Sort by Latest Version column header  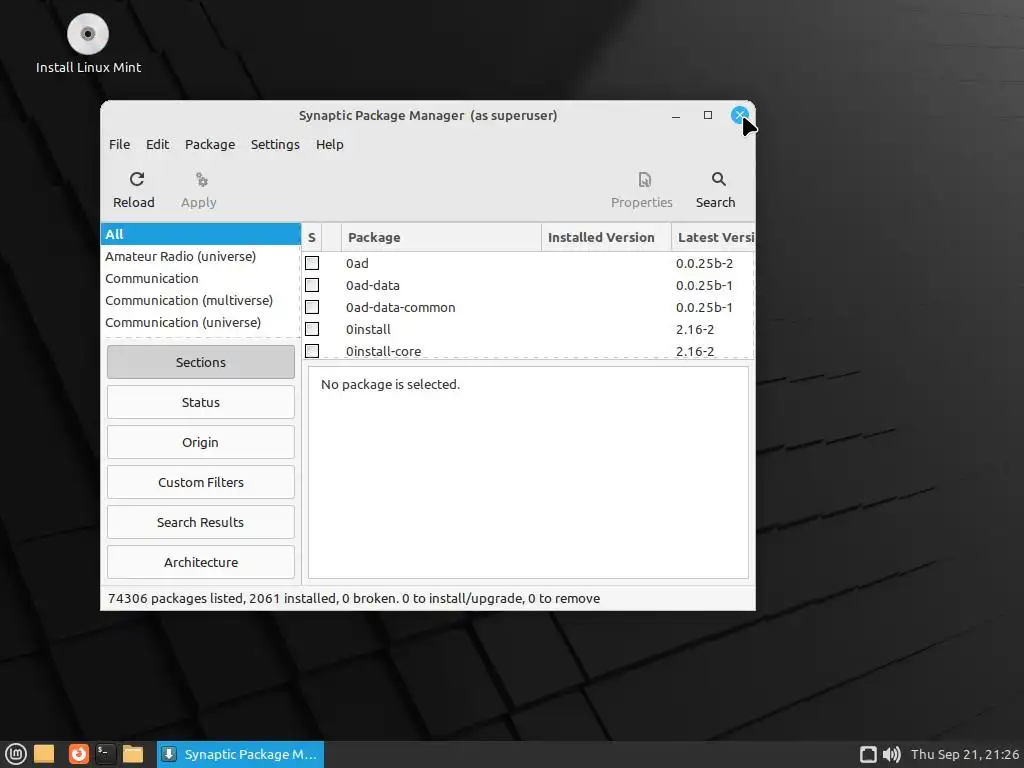[713, 238]
